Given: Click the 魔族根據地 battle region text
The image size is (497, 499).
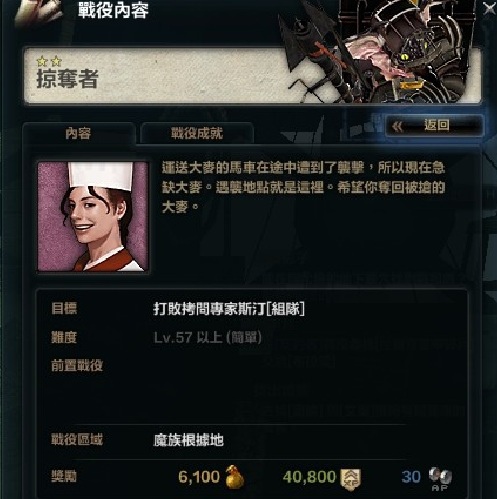Looking at the screenshot, I should (188, 440).
